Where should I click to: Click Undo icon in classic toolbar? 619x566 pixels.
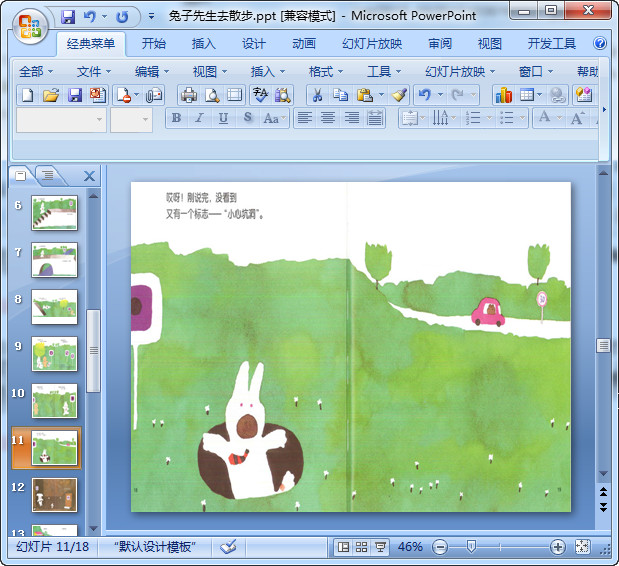click(x=424, y=95)
